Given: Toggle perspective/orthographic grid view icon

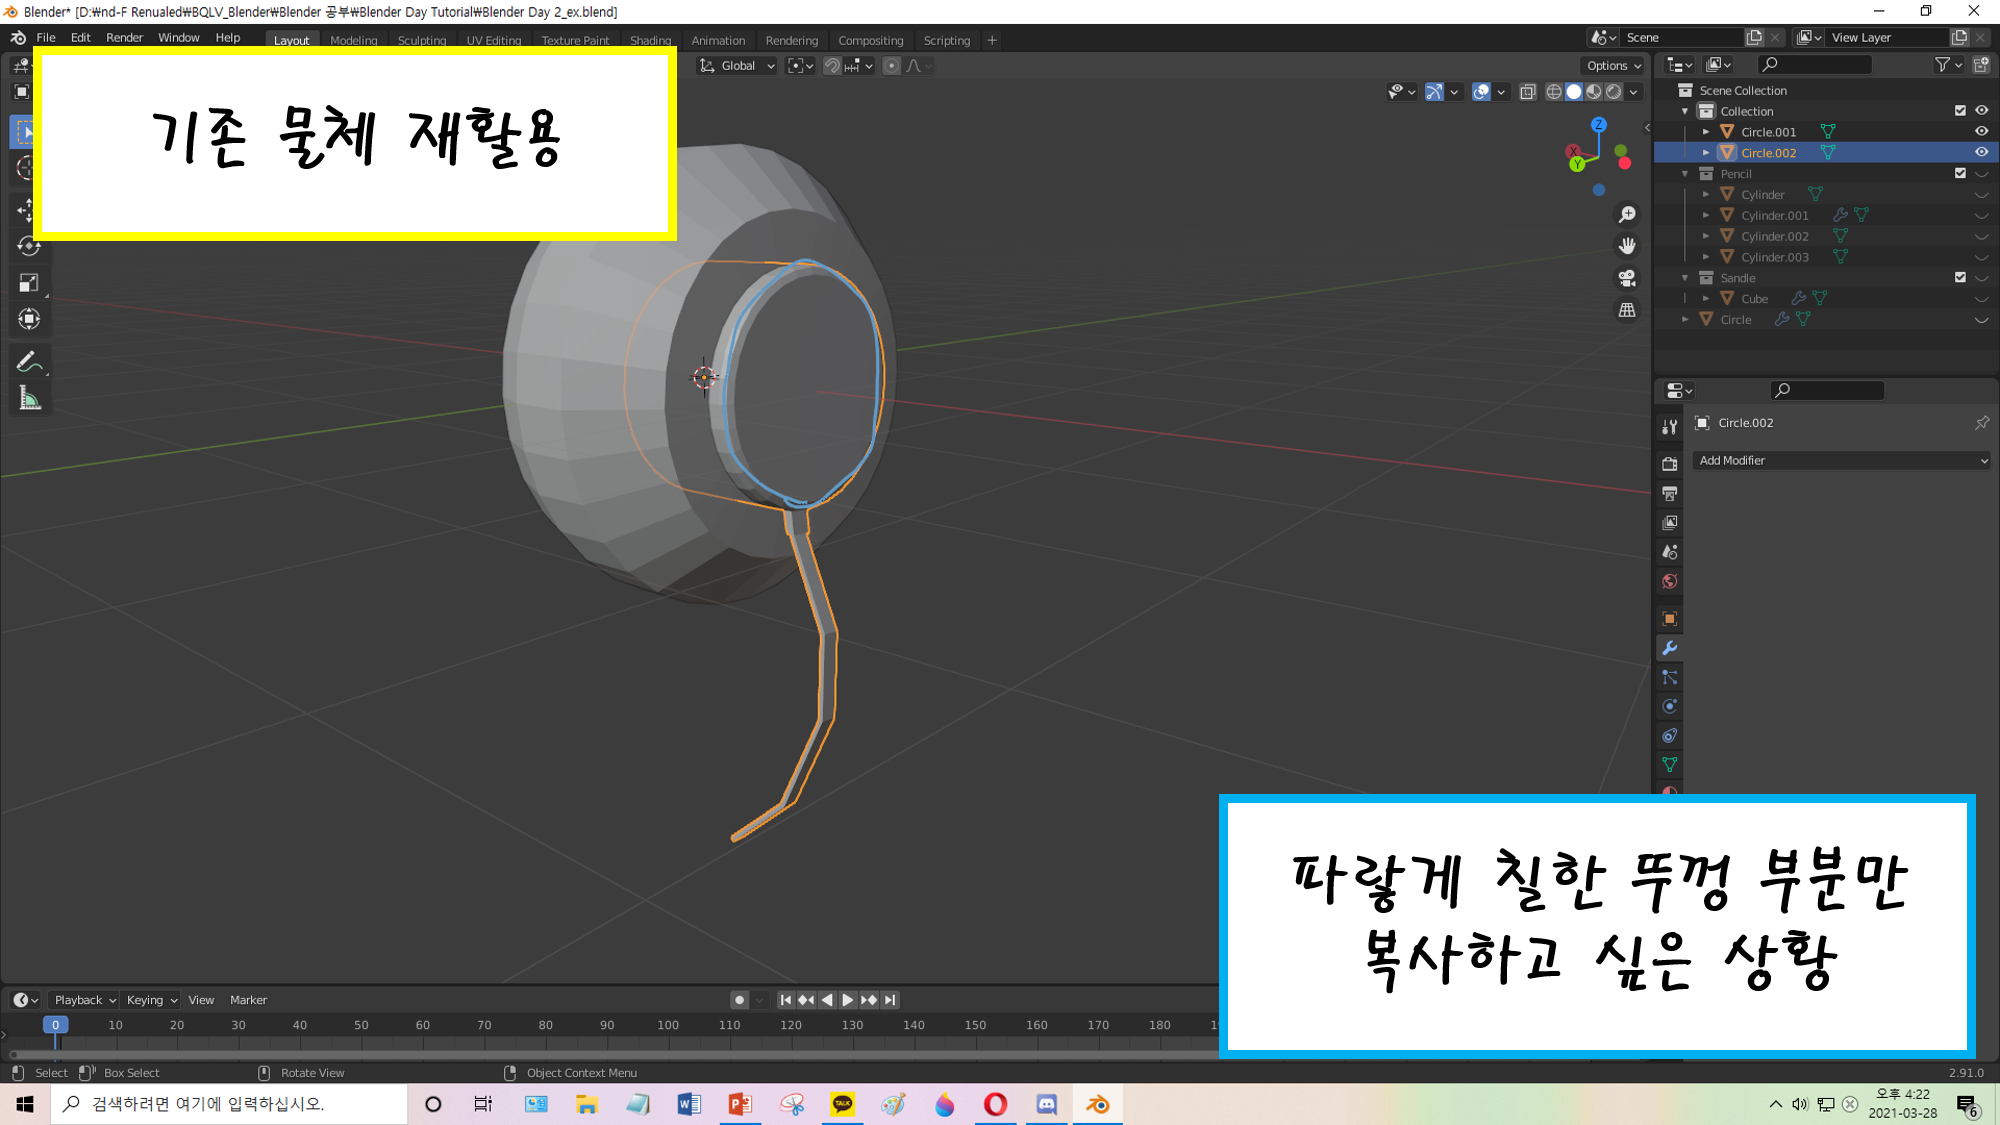Looking at the screenshot, I should pyautogui.click(x=1627, y=310).
